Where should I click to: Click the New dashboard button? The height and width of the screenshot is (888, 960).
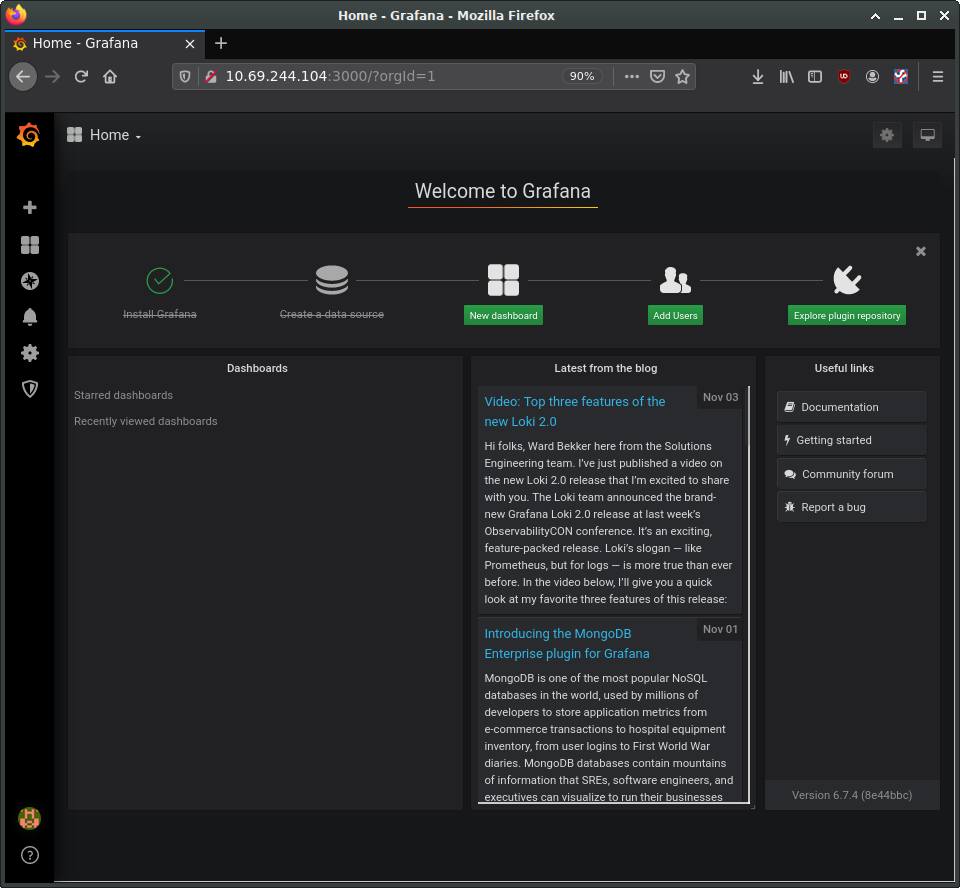tap(503, 315)
